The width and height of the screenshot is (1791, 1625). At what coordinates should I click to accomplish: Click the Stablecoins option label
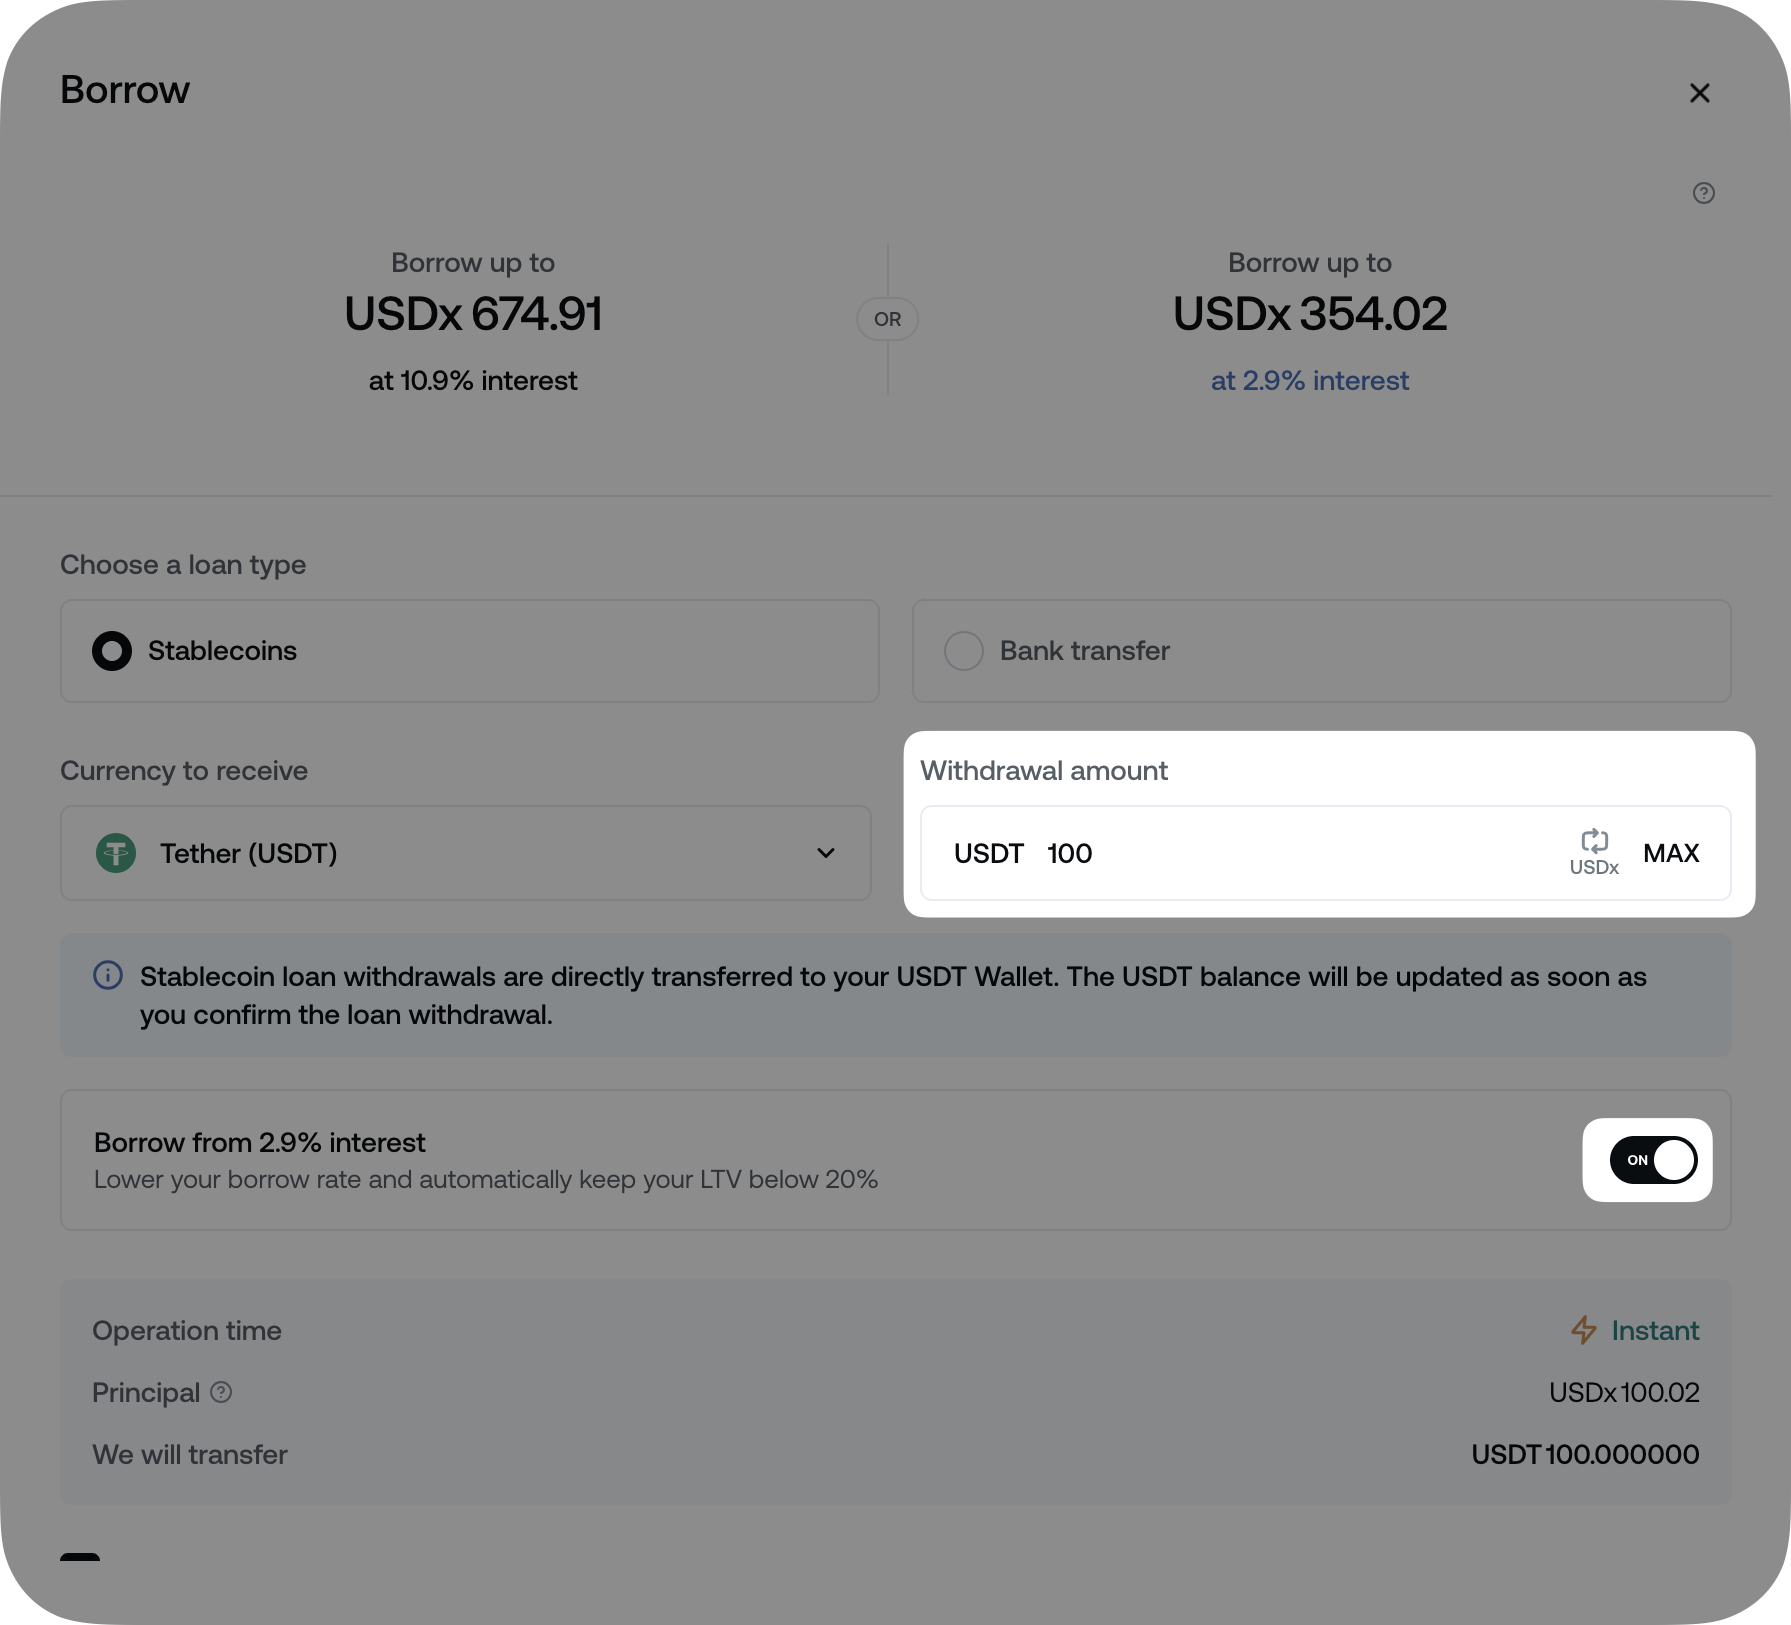222,651
